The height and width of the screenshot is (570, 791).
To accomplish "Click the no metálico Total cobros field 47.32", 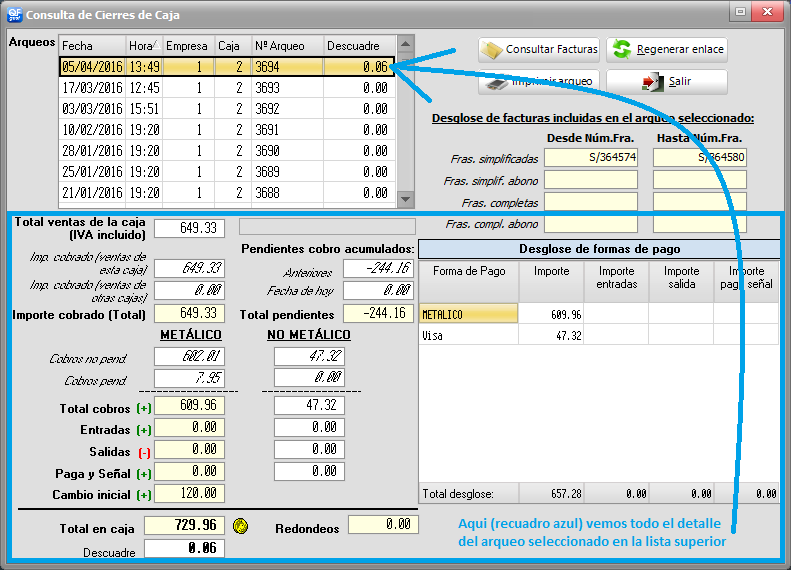I will pyautogui.click(x=309, y=405).
